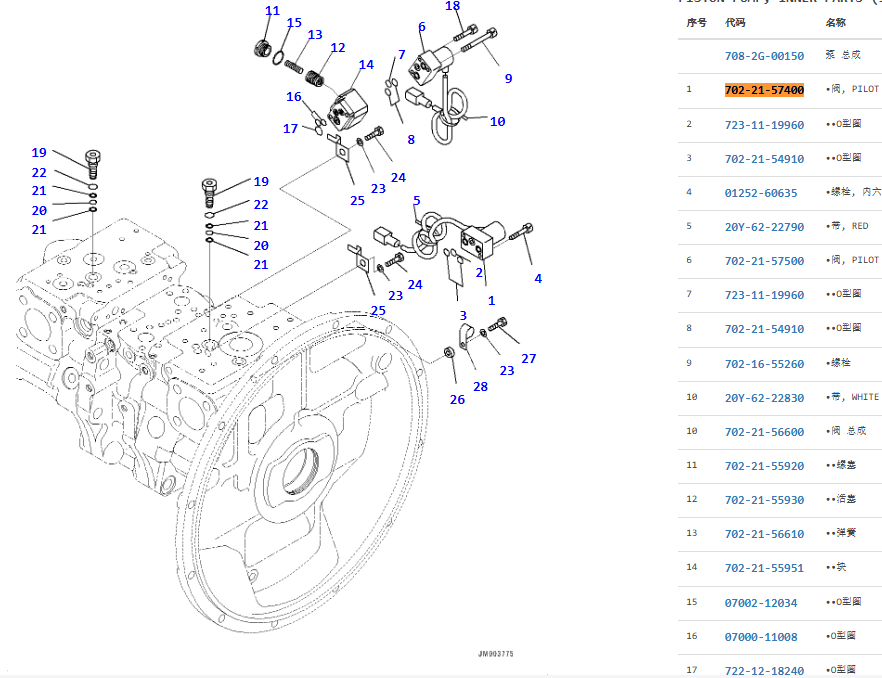Select callout number 6 on diagram

422,27
